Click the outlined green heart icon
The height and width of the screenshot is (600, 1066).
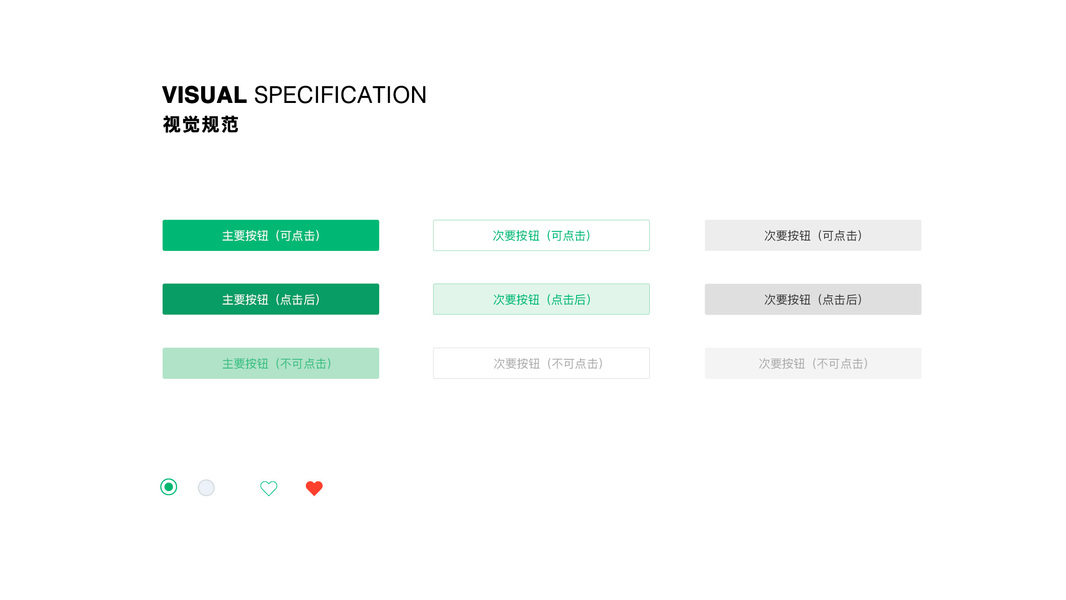point(268,488)
